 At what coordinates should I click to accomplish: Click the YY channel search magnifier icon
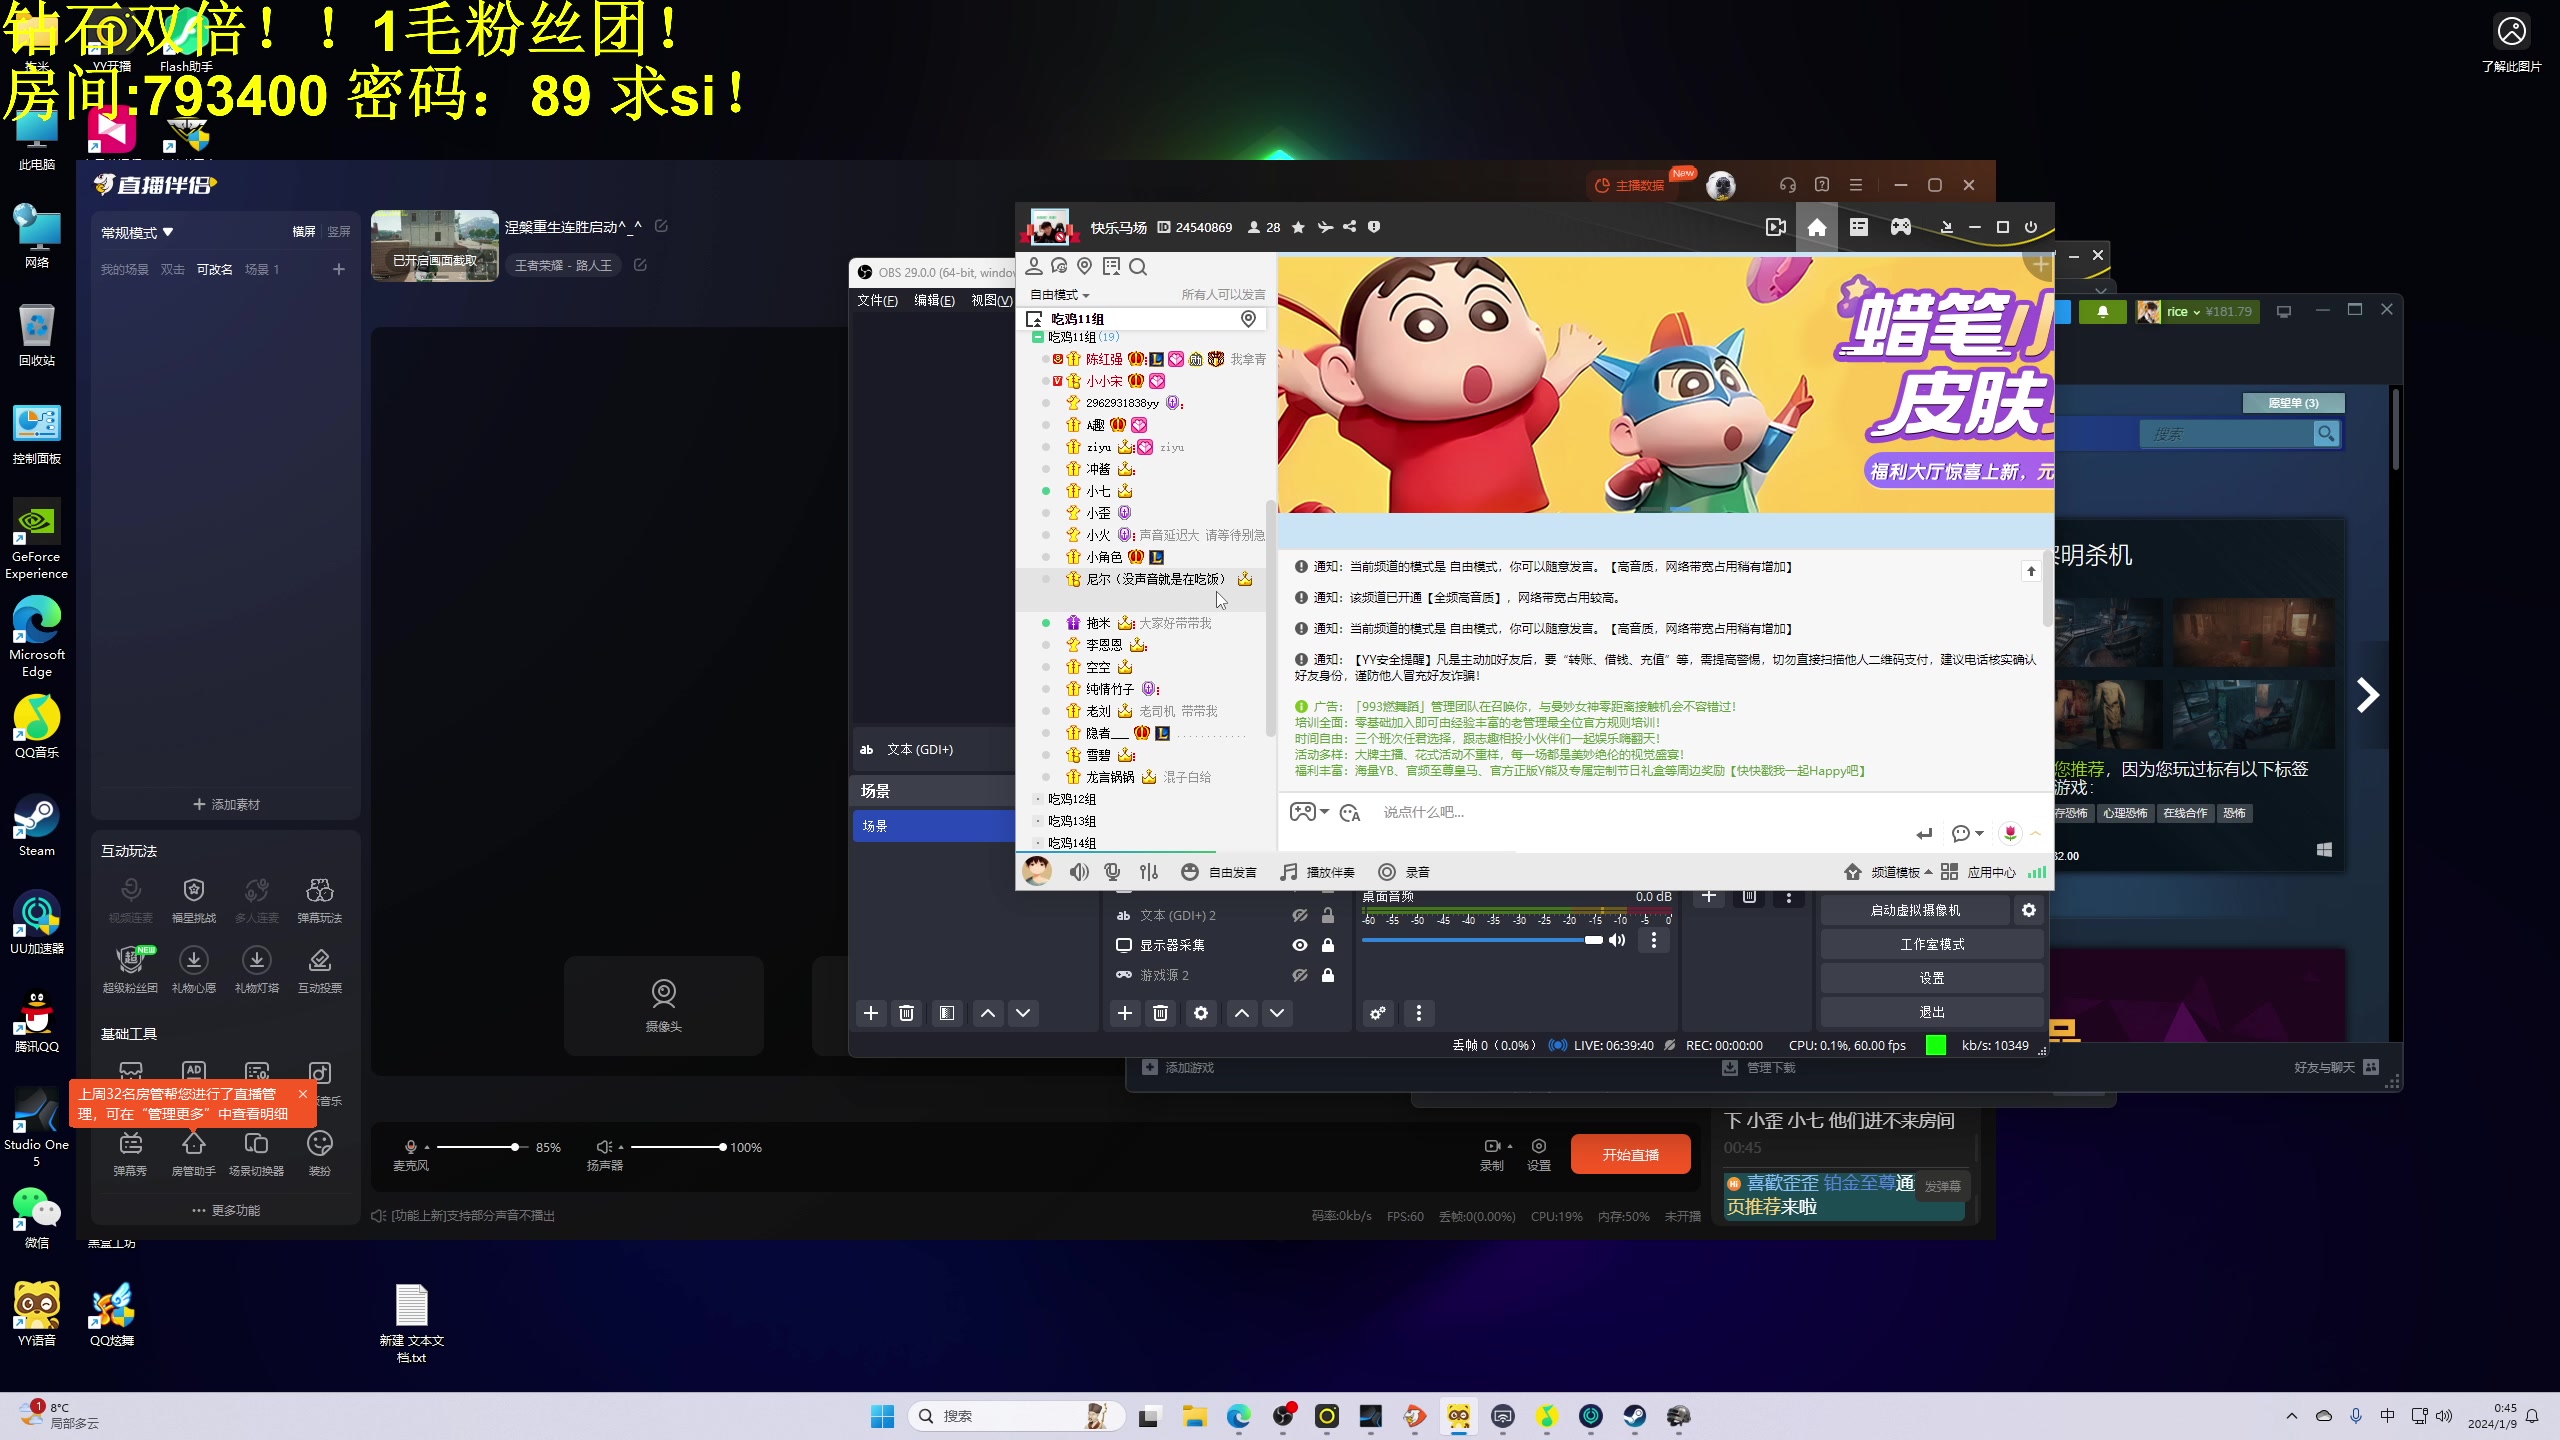point(1138,267)
